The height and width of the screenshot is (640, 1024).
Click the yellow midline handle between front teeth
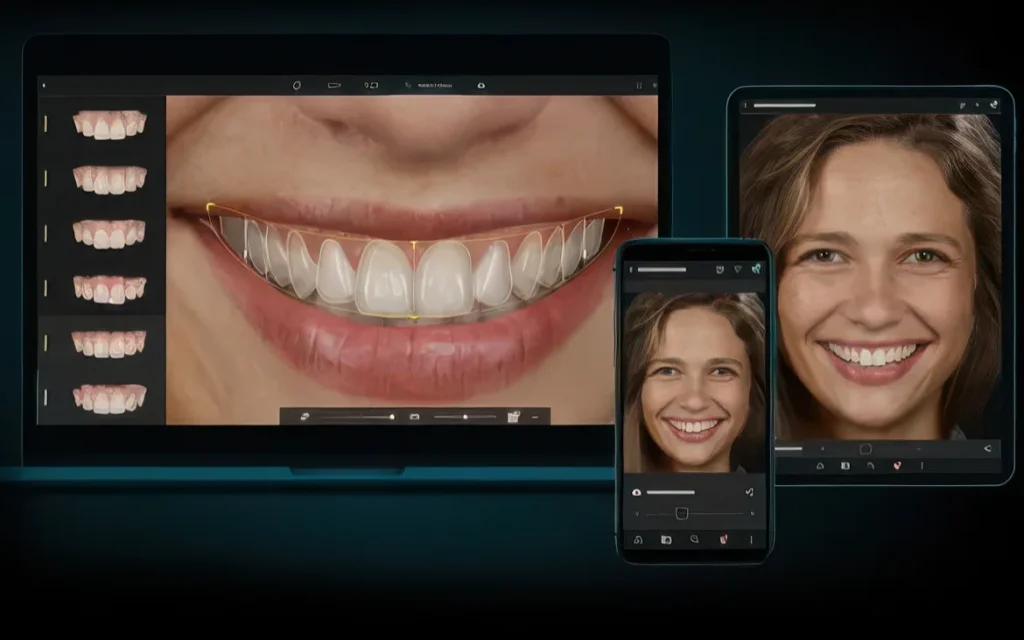(414, 243)
